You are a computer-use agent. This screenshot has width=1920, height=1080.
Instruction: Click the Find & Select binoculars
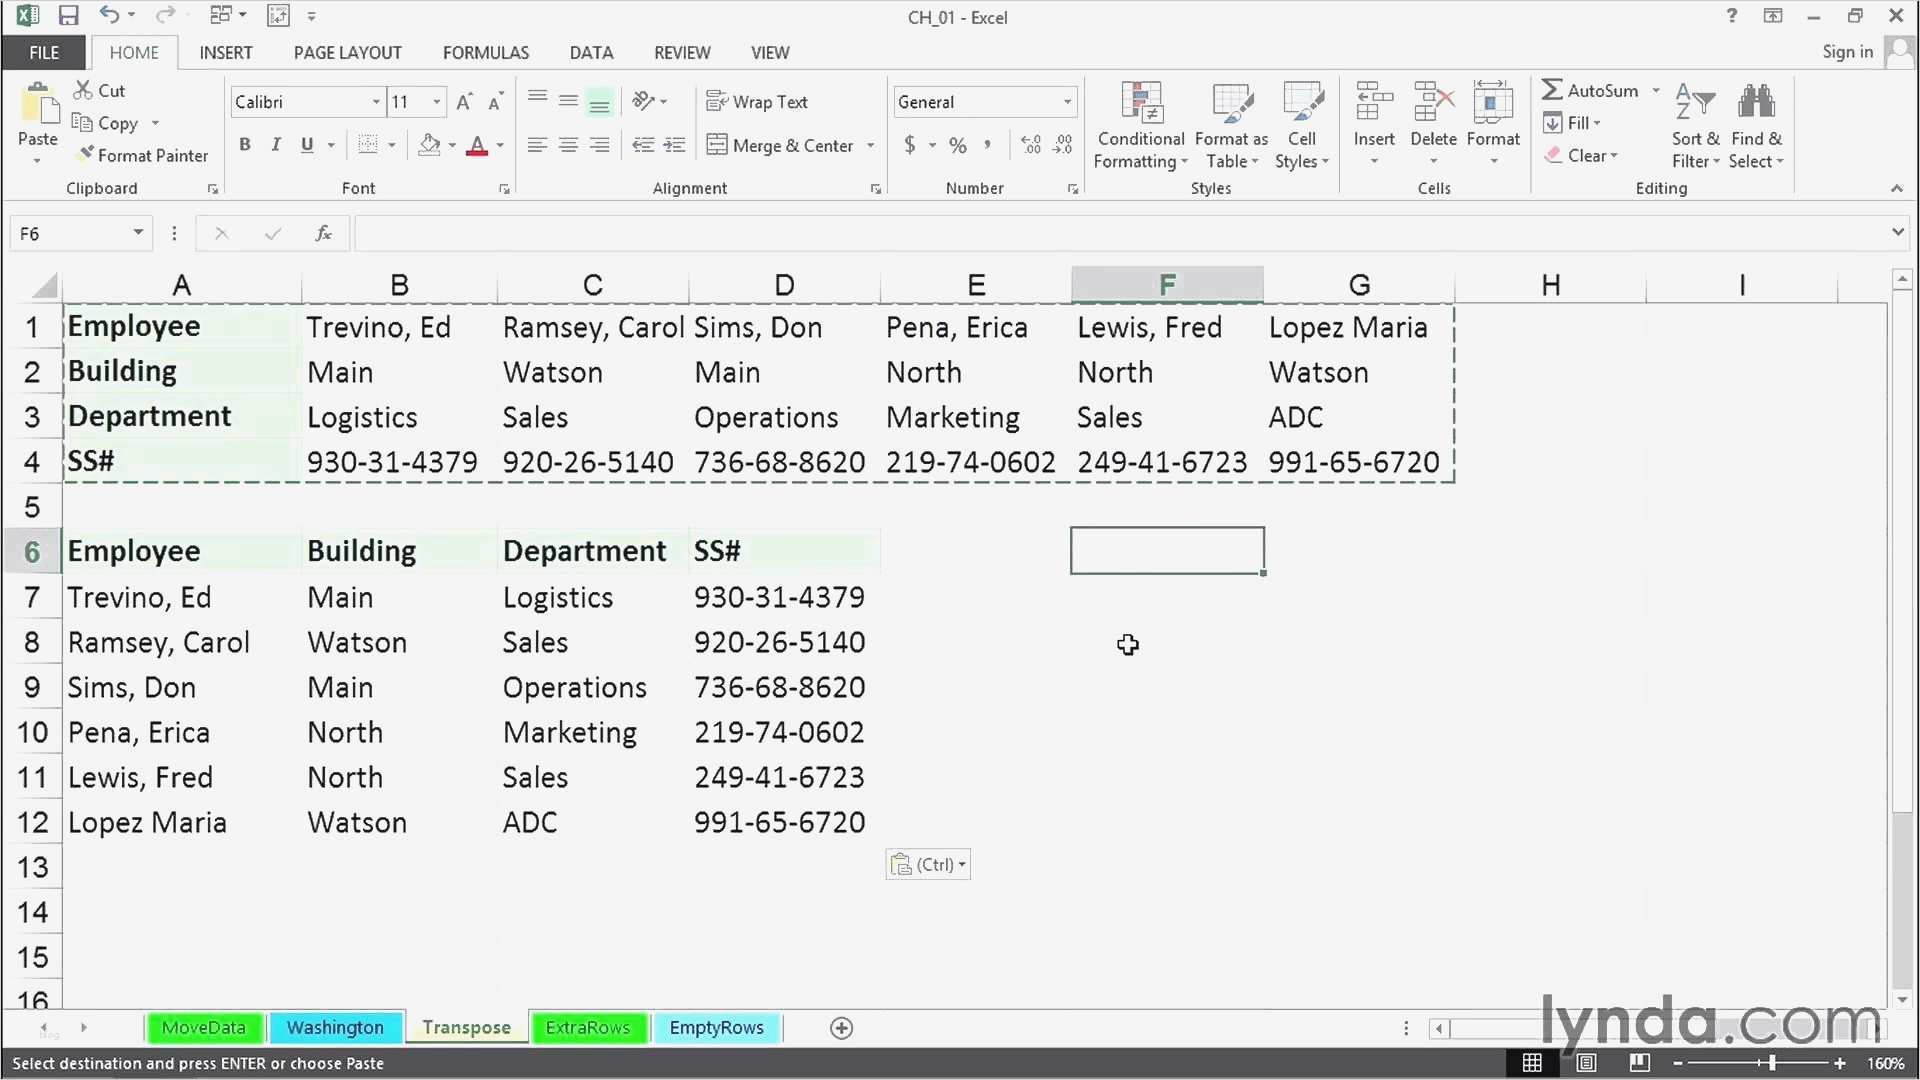point(1756,103)
